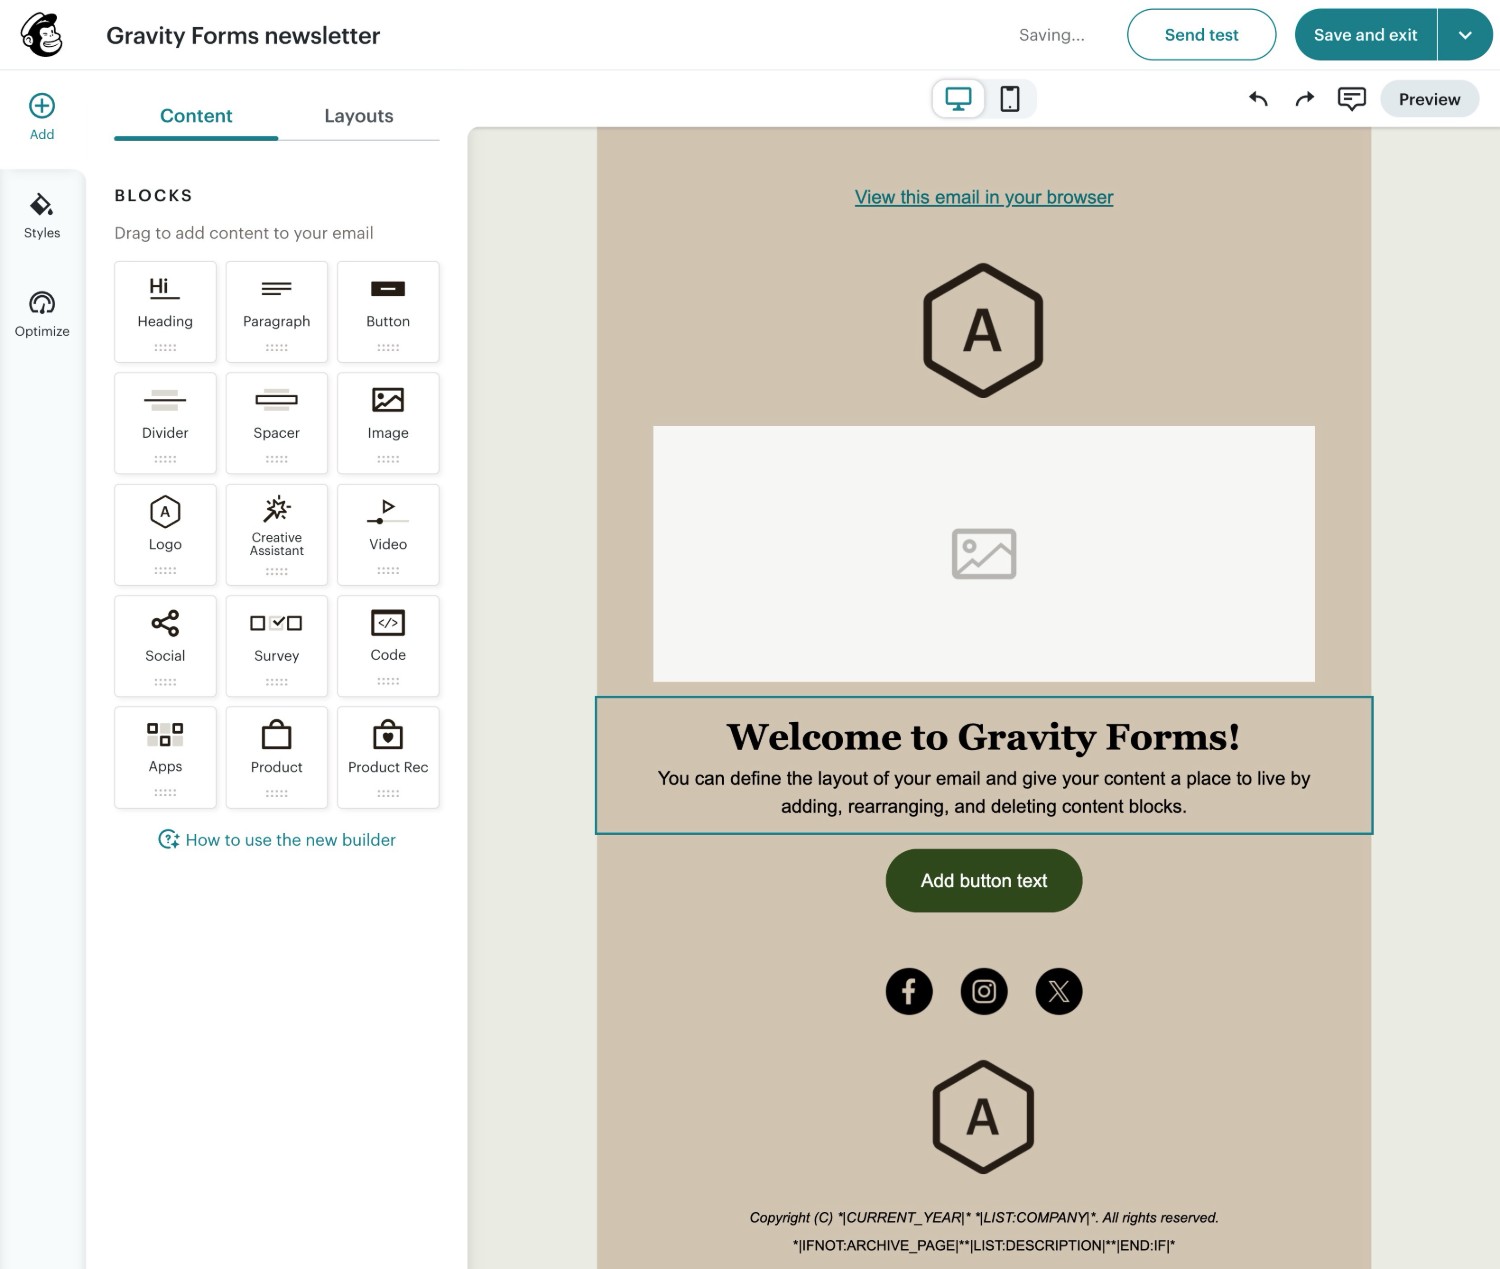Switch to desktop preview mode
This screenshot has height=1269, width=1500.
[959, 99]
